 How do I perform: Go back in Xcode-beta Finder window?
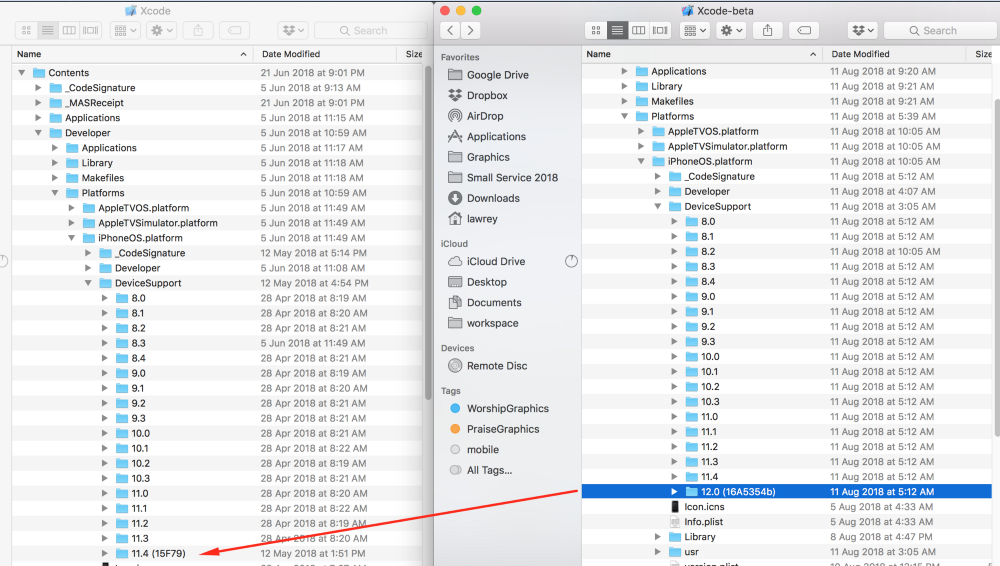click(x=450, y=30)
